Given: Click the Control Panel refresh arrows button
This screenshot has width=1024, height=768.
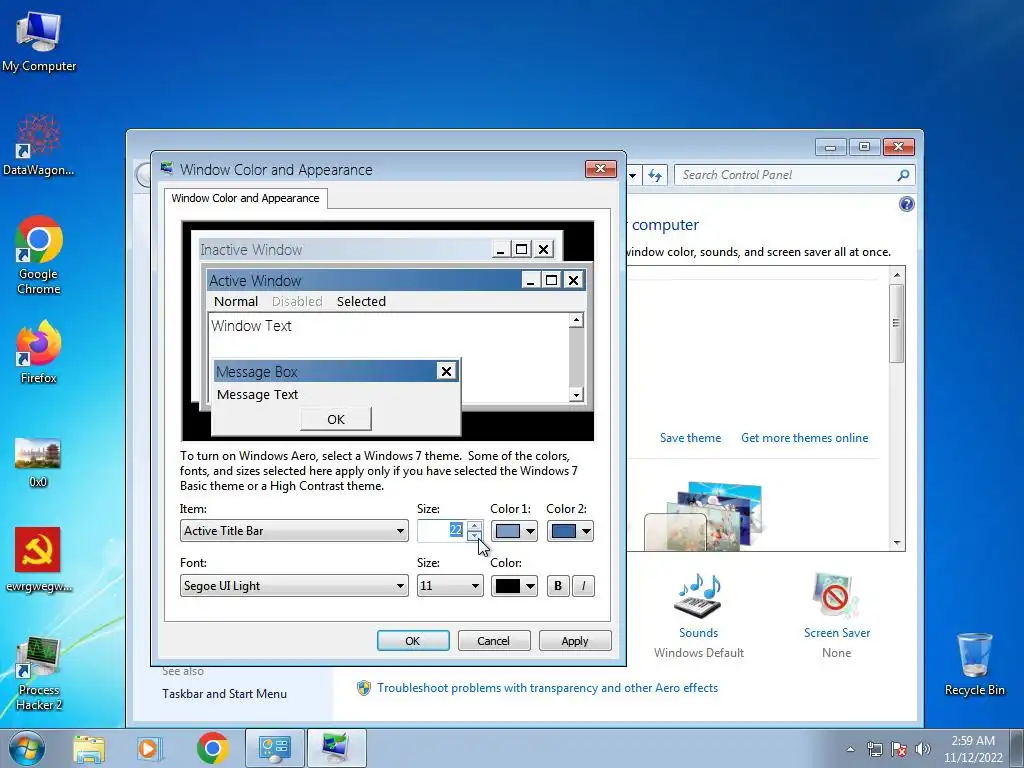Looking at the screenshot, I should pos(655,175).
